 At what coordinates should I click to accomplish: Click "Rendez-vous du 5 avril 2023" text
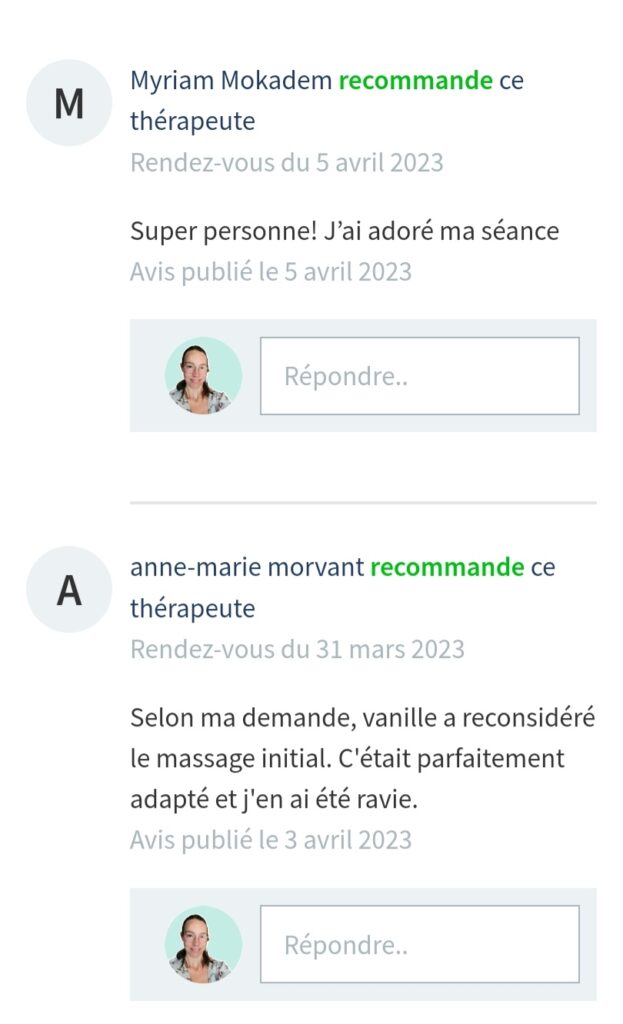286,162
